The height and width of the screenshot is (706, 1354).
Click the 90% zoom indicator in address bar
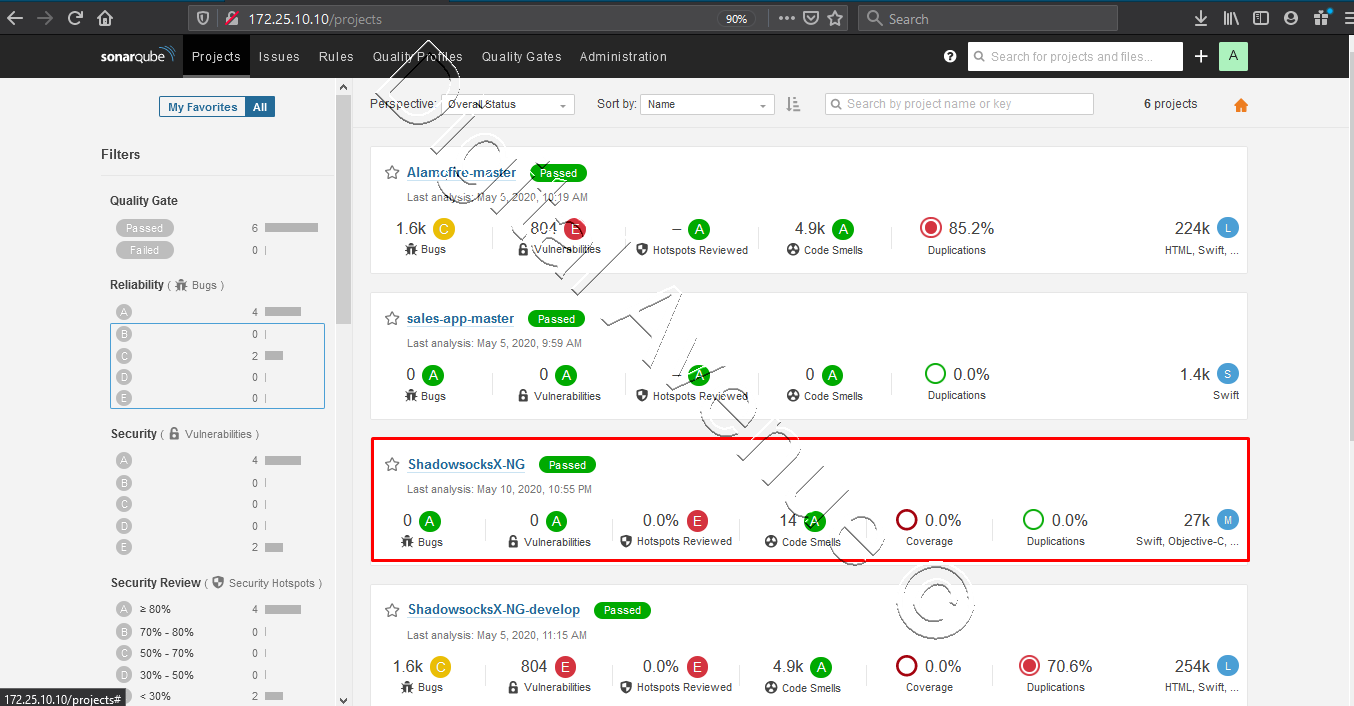coord(737,17)
